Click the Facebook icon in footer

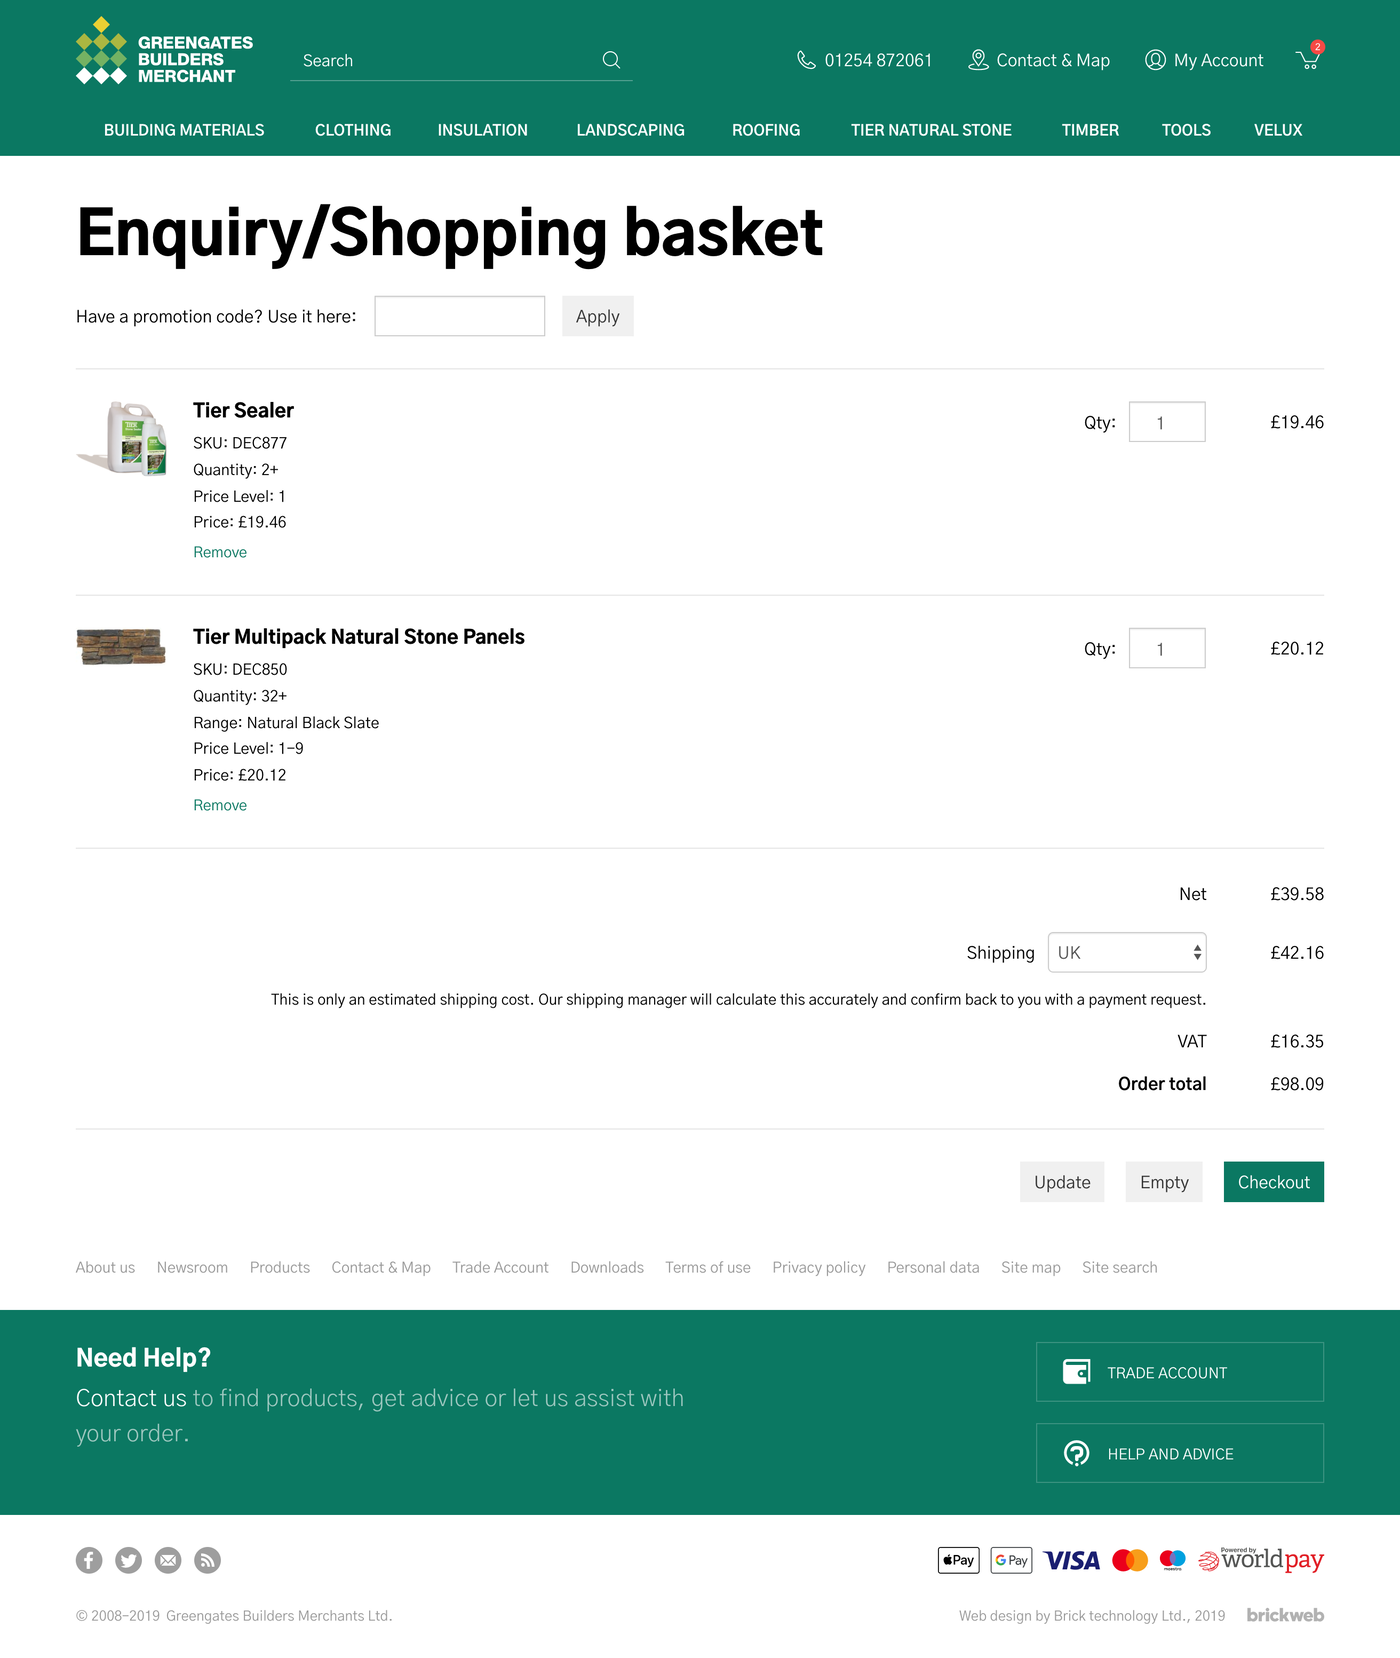[x=89, y=1560]
